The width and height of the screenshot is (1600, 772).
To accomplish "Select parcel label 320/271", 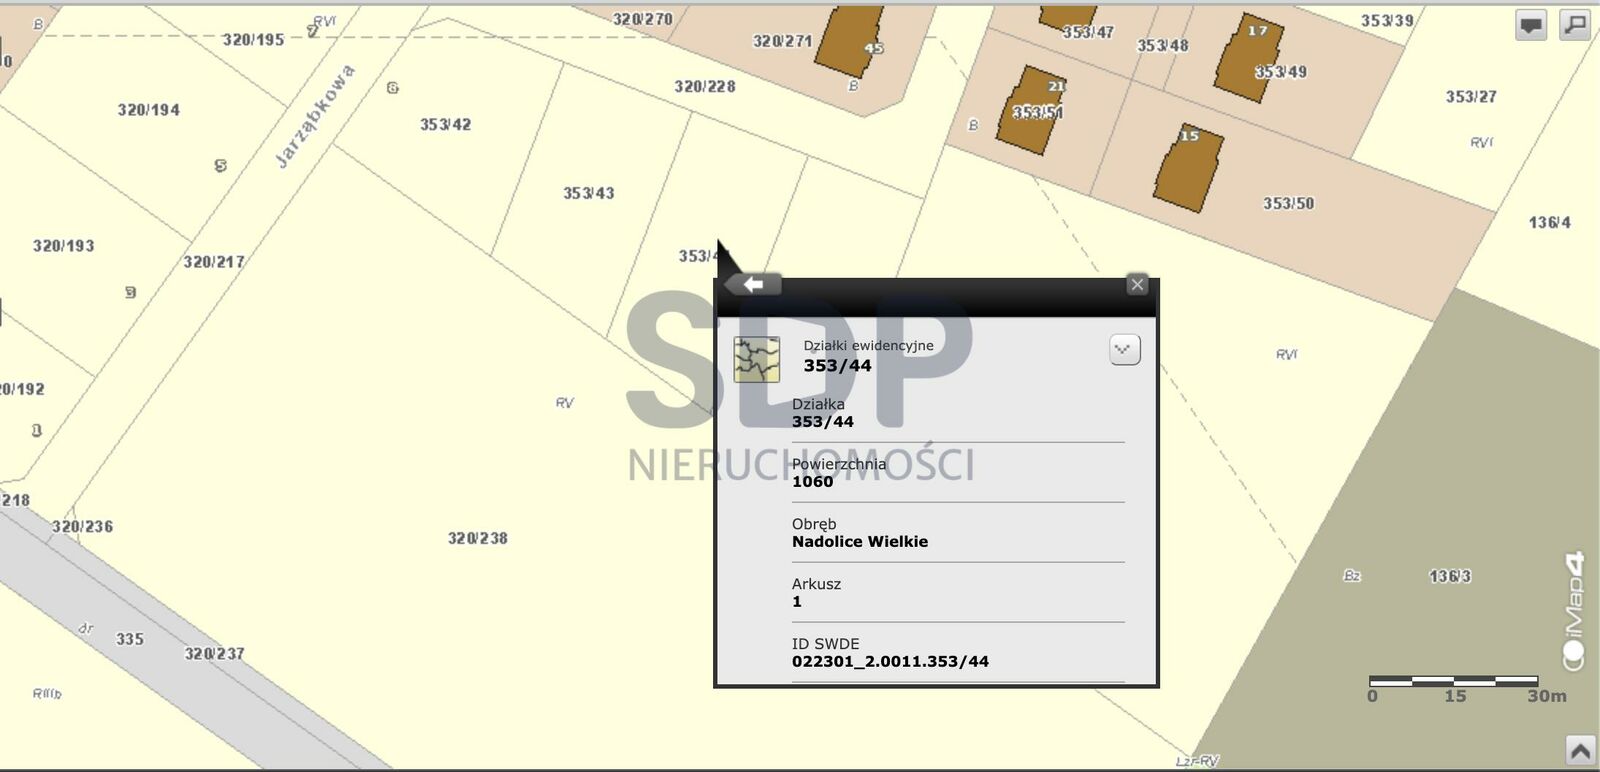I will coord(782,41).
